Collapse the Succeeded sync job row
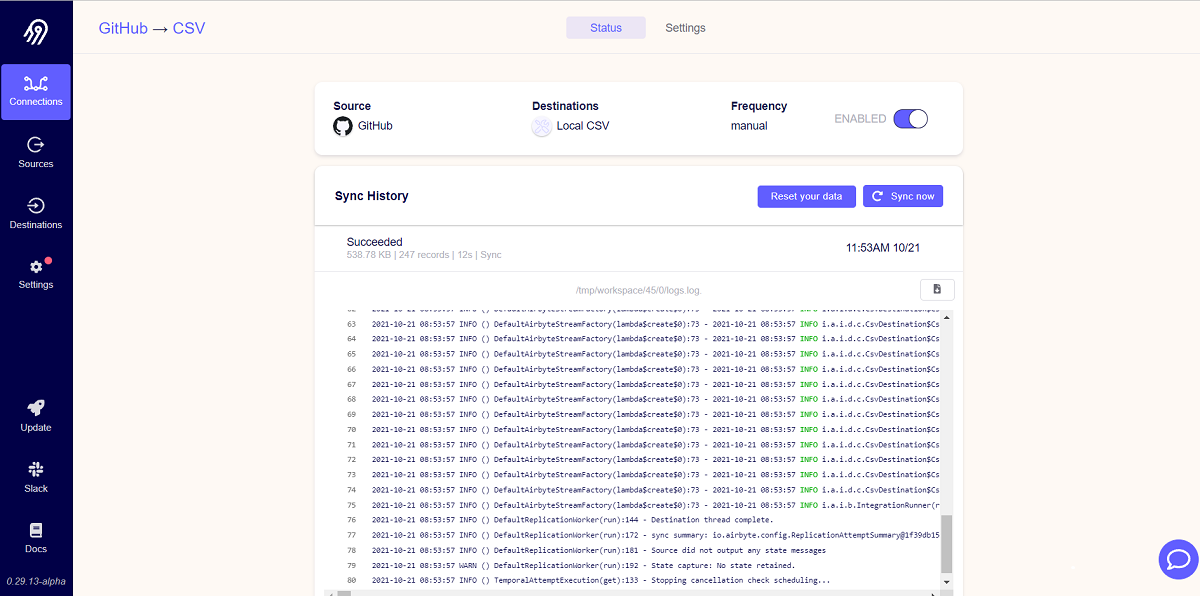 (x=638, y=248)
